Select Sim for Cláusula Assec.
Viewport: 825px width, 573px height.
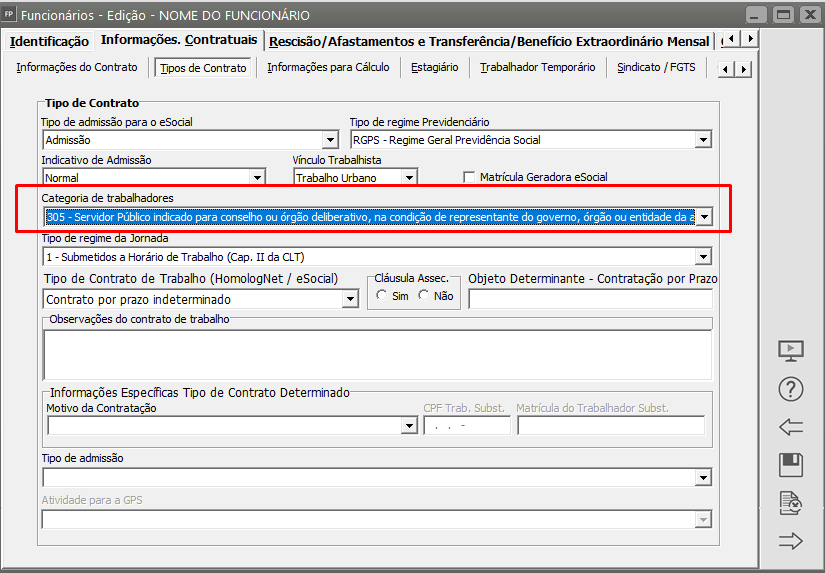(382, 296)
